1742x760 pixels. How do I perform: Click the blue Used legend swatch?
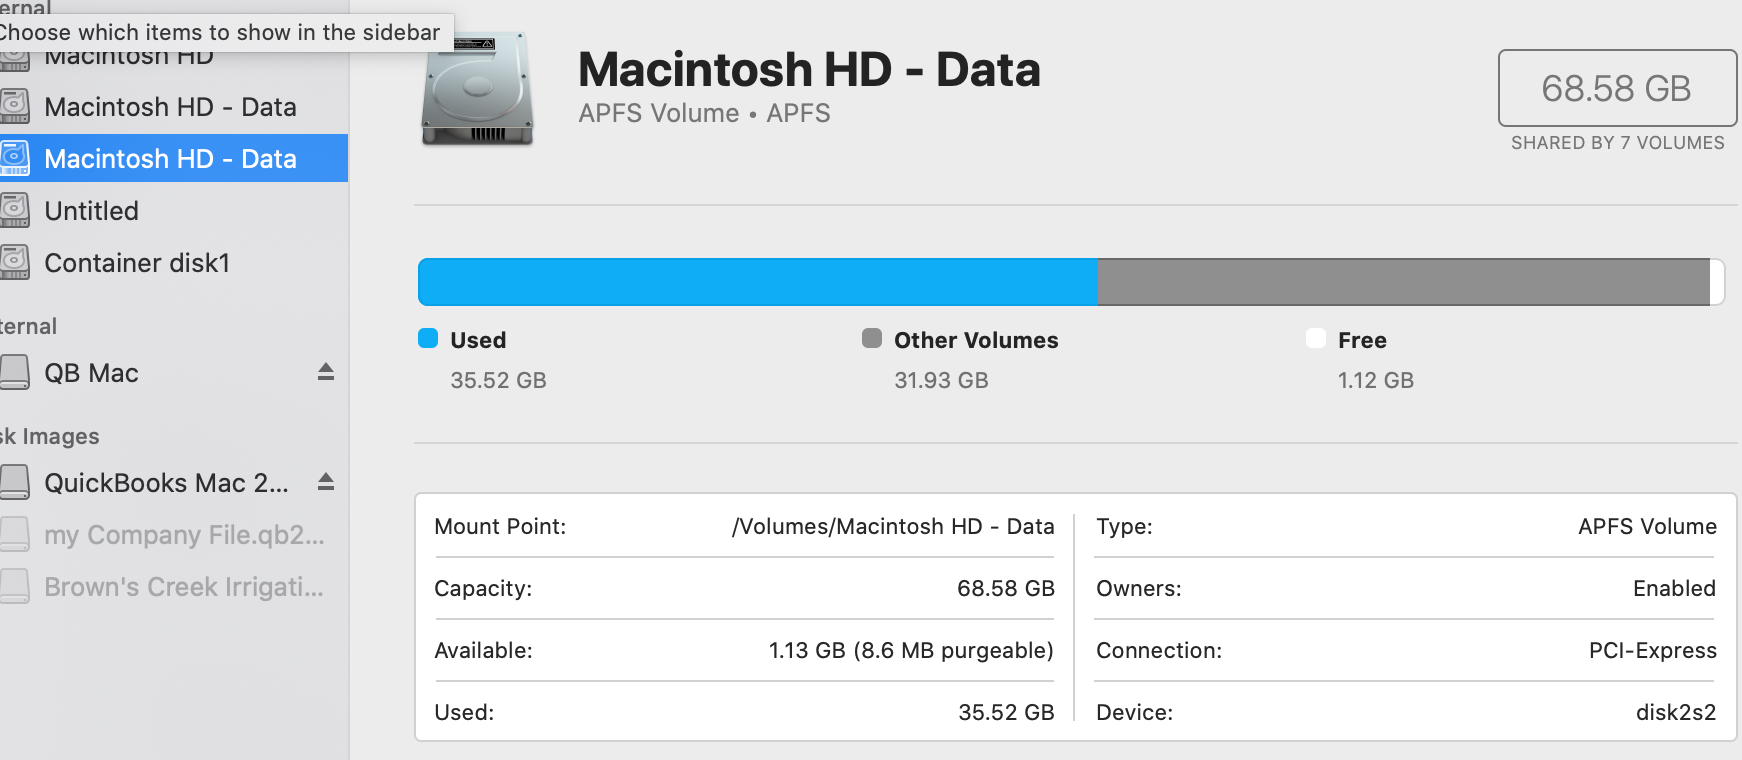[428, 338]
